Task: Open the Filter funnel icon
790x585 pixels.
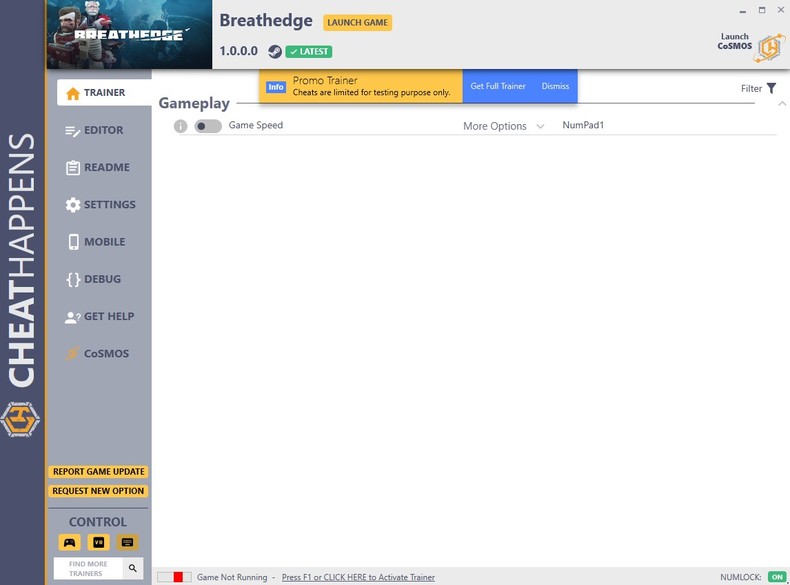Action: click(x=771, y=89)
